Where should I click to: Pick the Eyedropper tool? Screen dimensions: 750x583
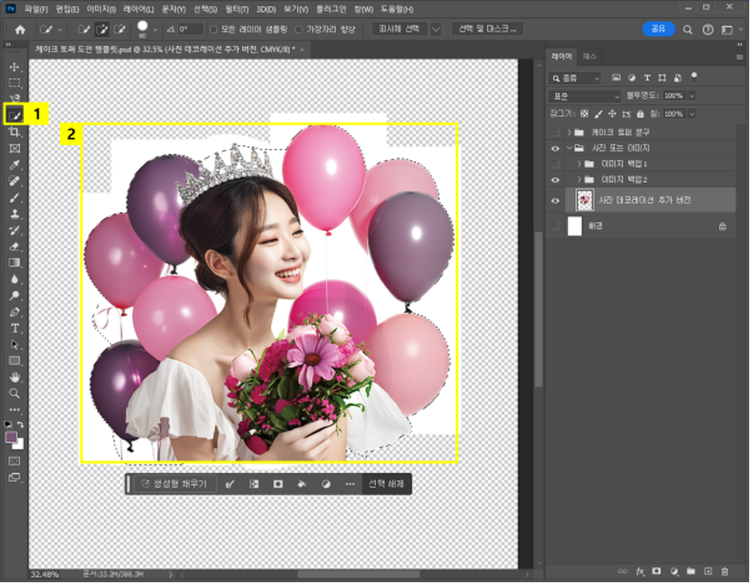coord(14,165)
